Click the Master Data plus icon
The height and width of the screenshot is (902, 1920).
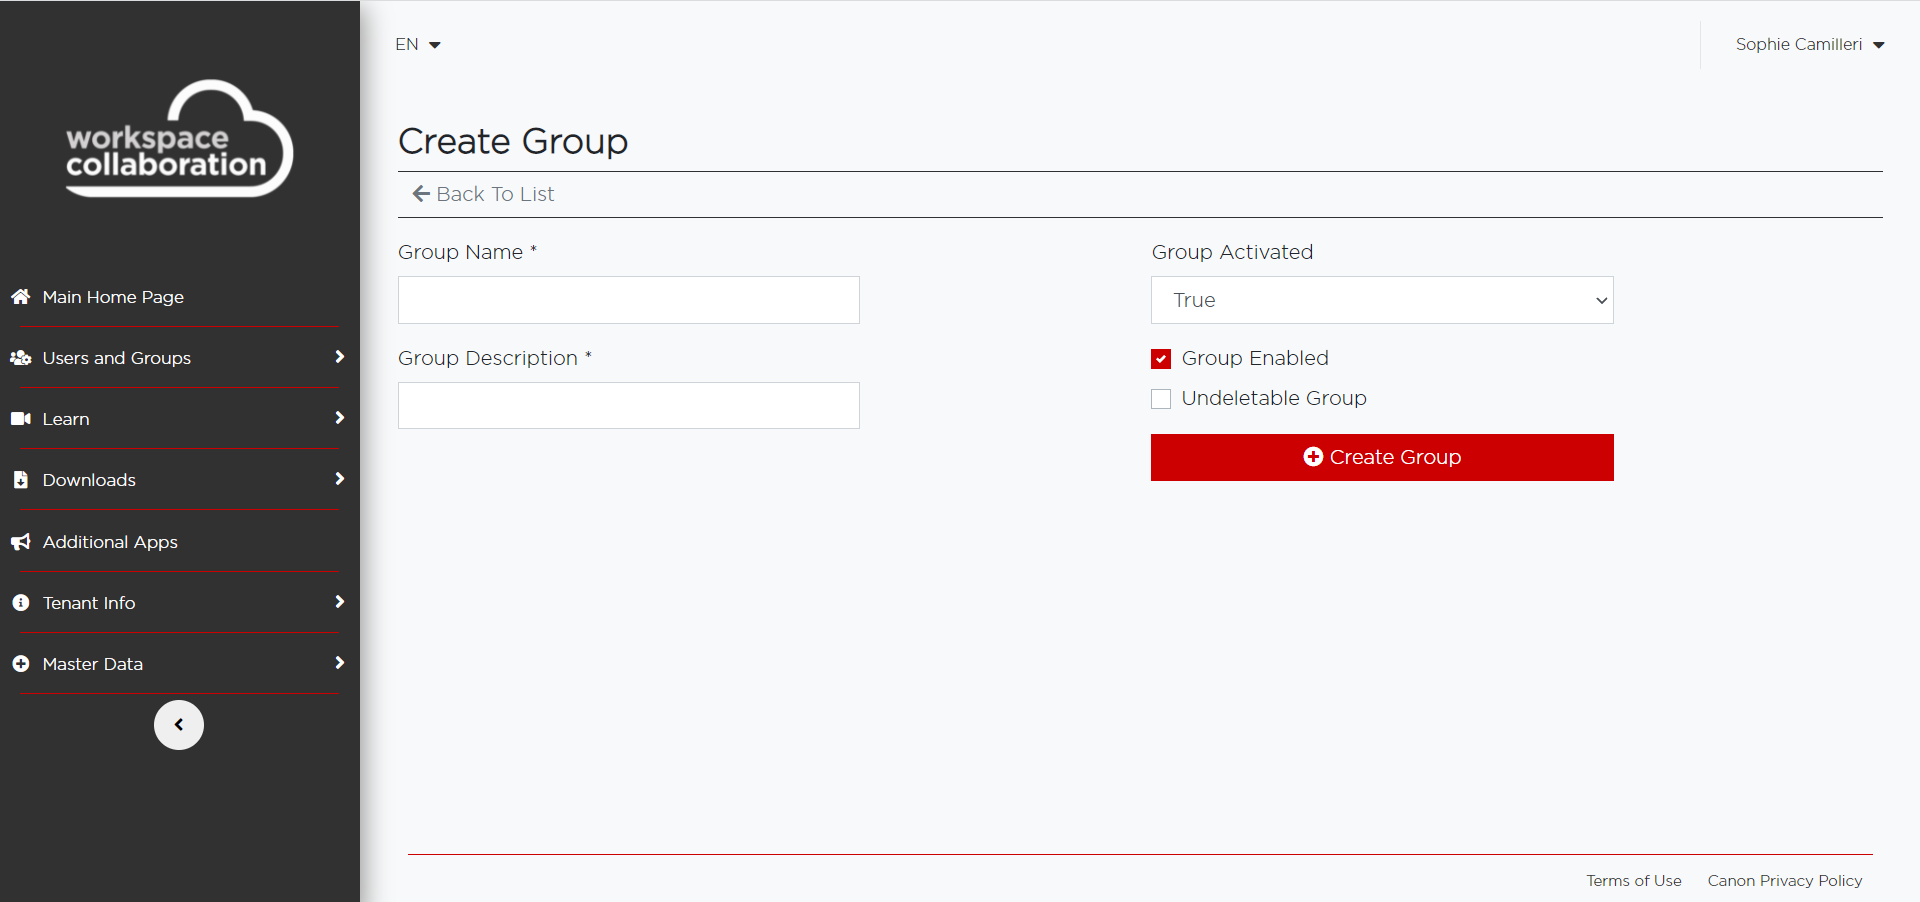tap(20, 664)
